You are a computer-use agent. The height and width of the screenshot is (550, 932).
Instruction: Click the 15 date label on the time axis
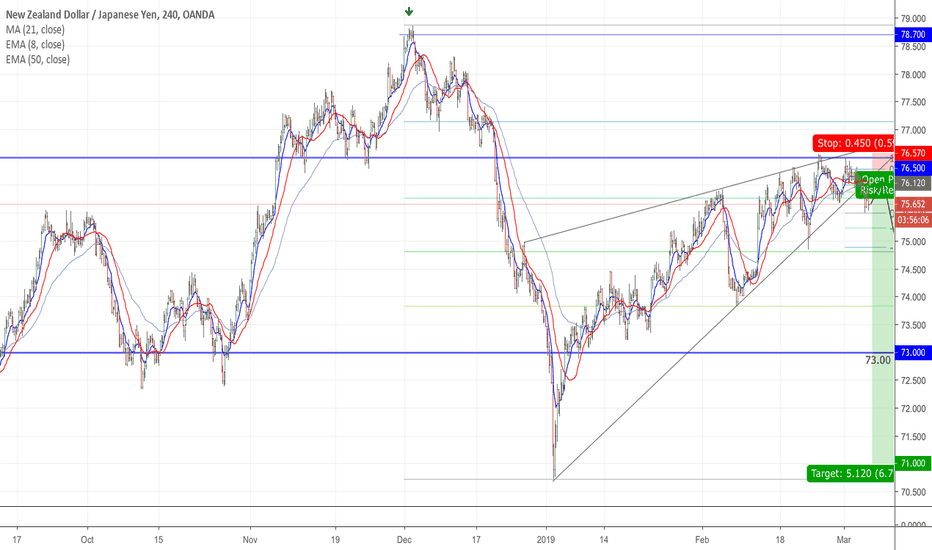(x=158, y=540)
